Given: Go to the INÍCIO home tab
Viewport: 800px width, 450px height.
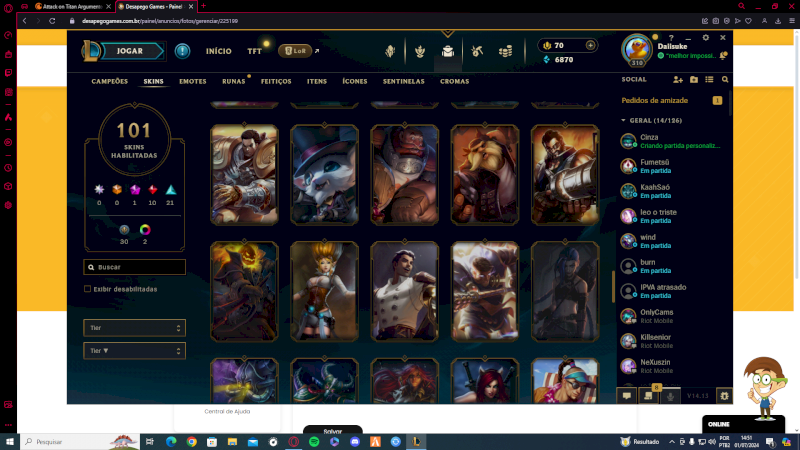Looking at the screenshot, I should 218,52.
